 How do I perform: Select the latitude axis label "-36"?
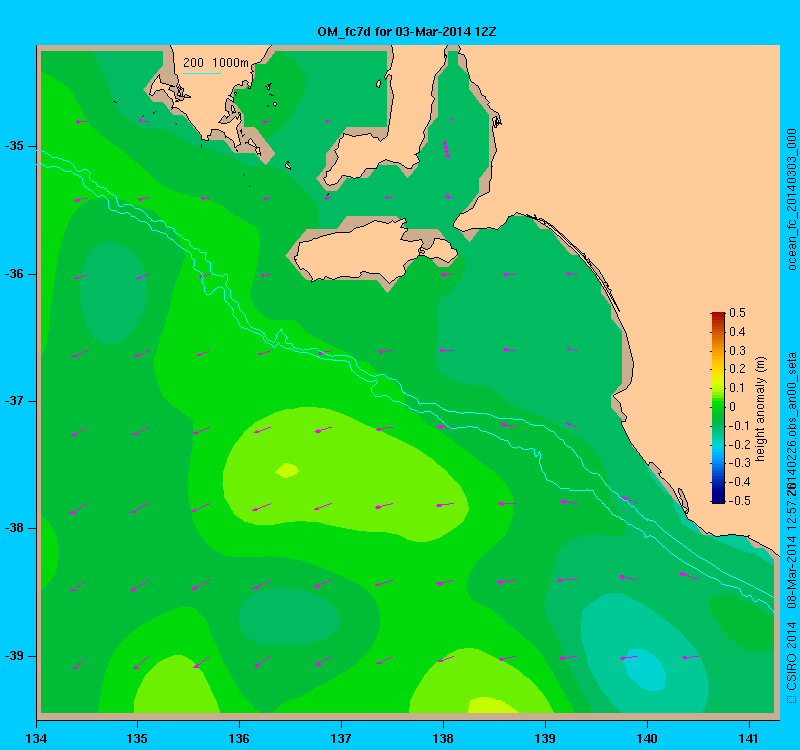coord(14,274)
